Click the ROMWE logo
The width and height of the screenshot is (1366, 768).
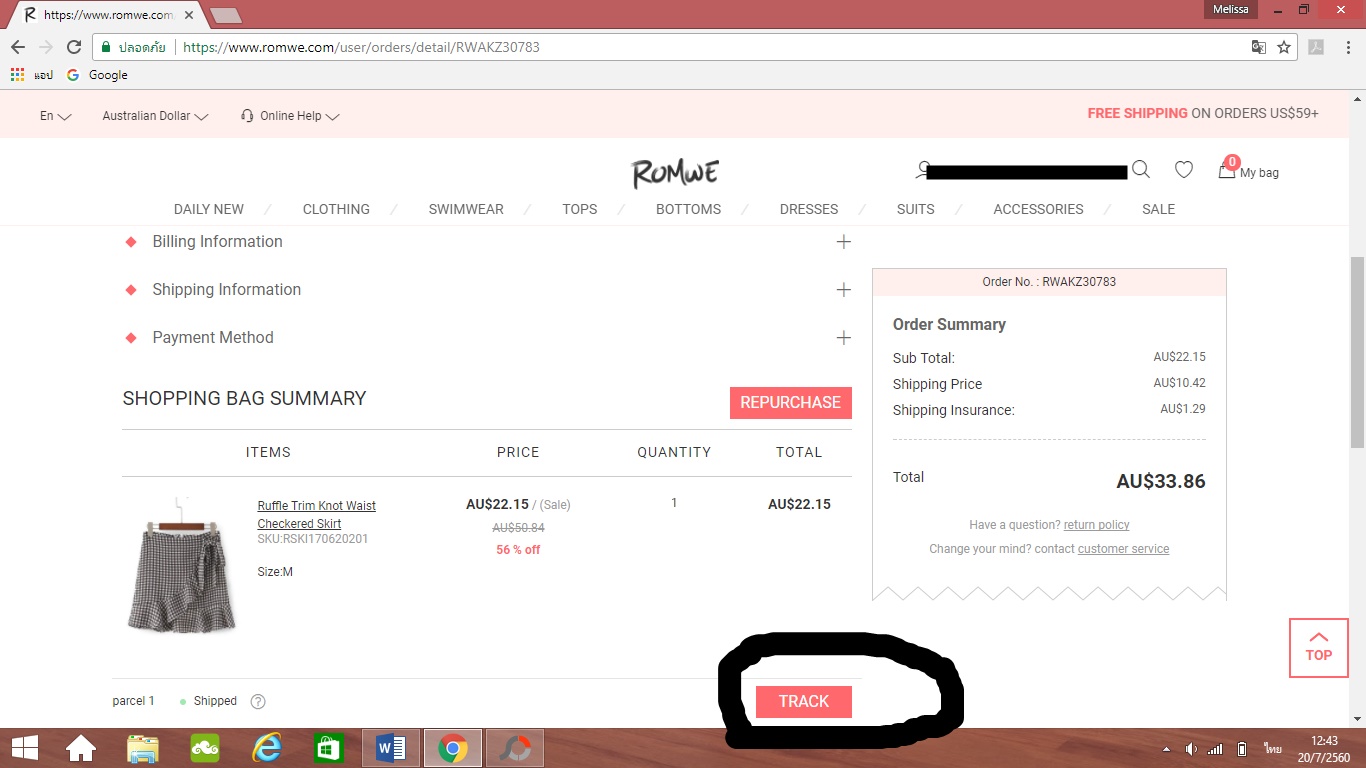[x=676, y=173]
